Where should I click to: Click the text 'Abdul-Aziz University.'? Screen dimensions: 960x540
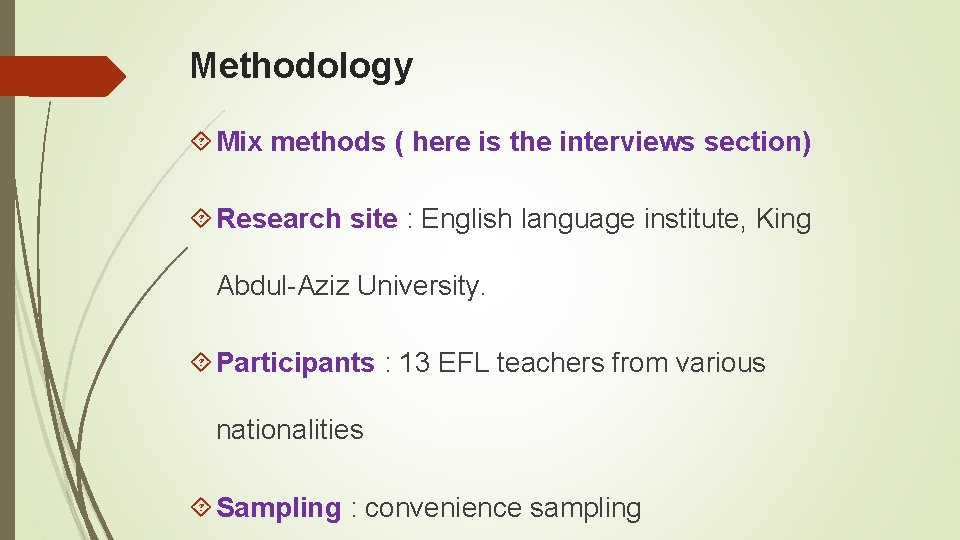coord(351,285)
